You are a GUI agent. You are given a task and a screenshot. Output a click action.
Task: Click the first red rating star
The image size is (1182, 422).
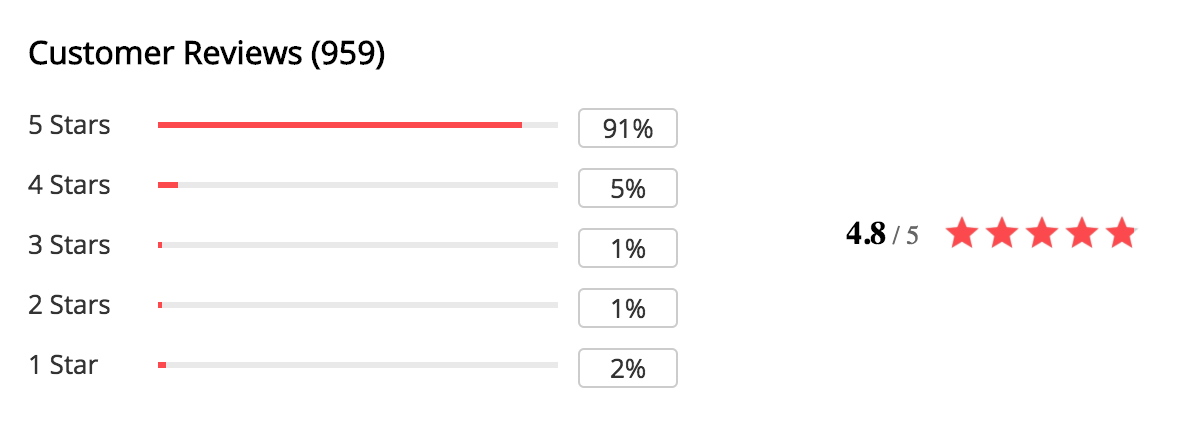point(961,233)
